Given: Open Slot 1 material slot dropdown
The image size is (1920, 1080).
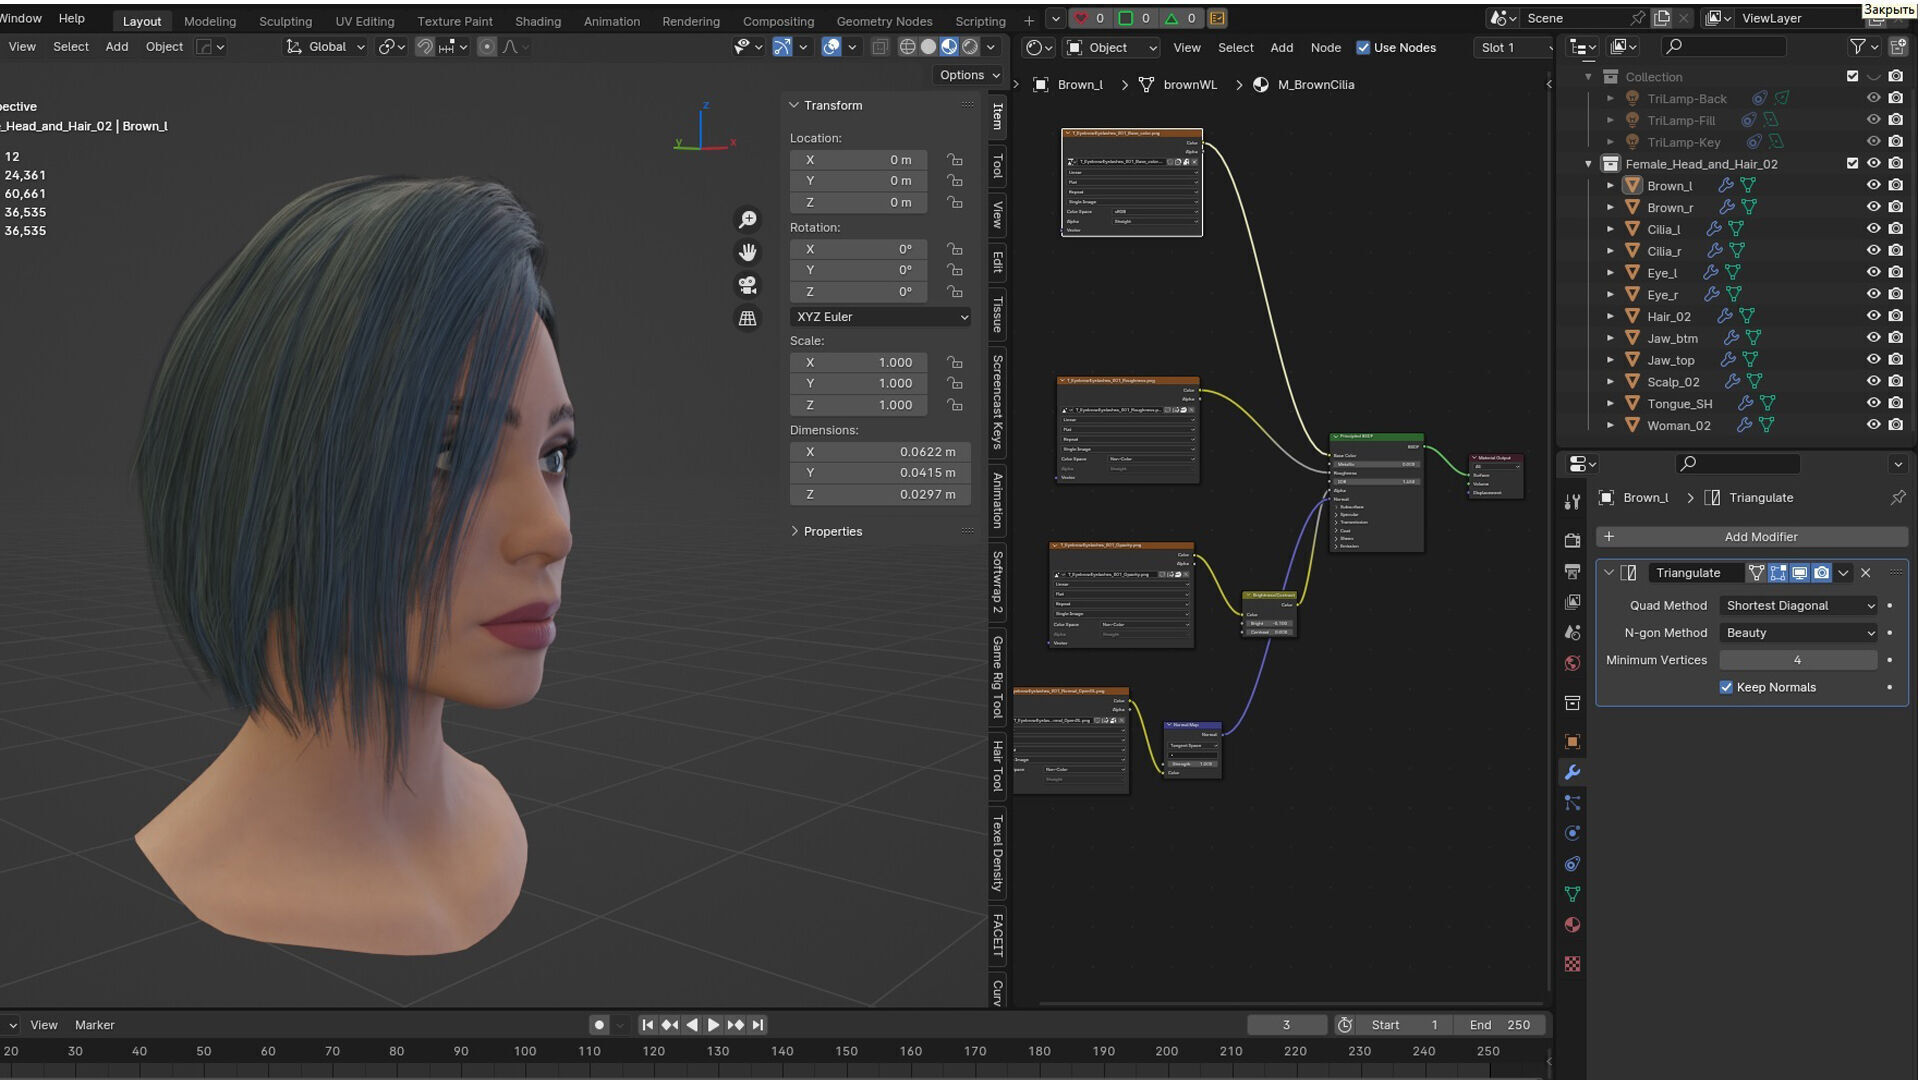Looking at the screenshot, I should coord(1515,48).
